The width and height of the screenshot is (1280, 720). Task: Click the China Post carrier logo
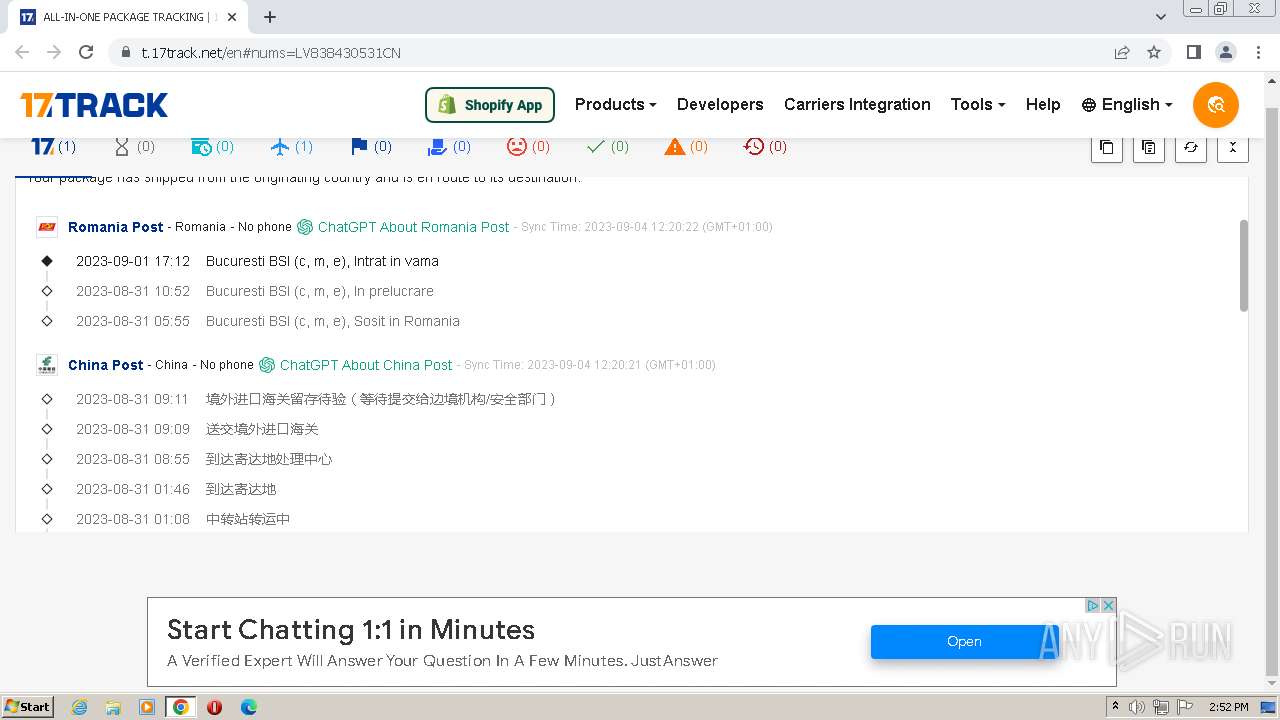47,365
